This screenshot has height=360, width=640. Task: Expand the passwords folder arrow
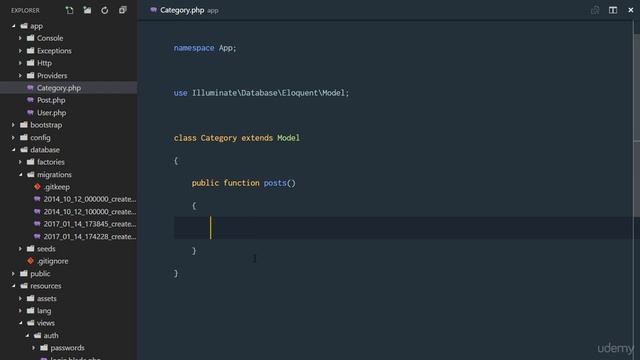(x=33, y=348)
